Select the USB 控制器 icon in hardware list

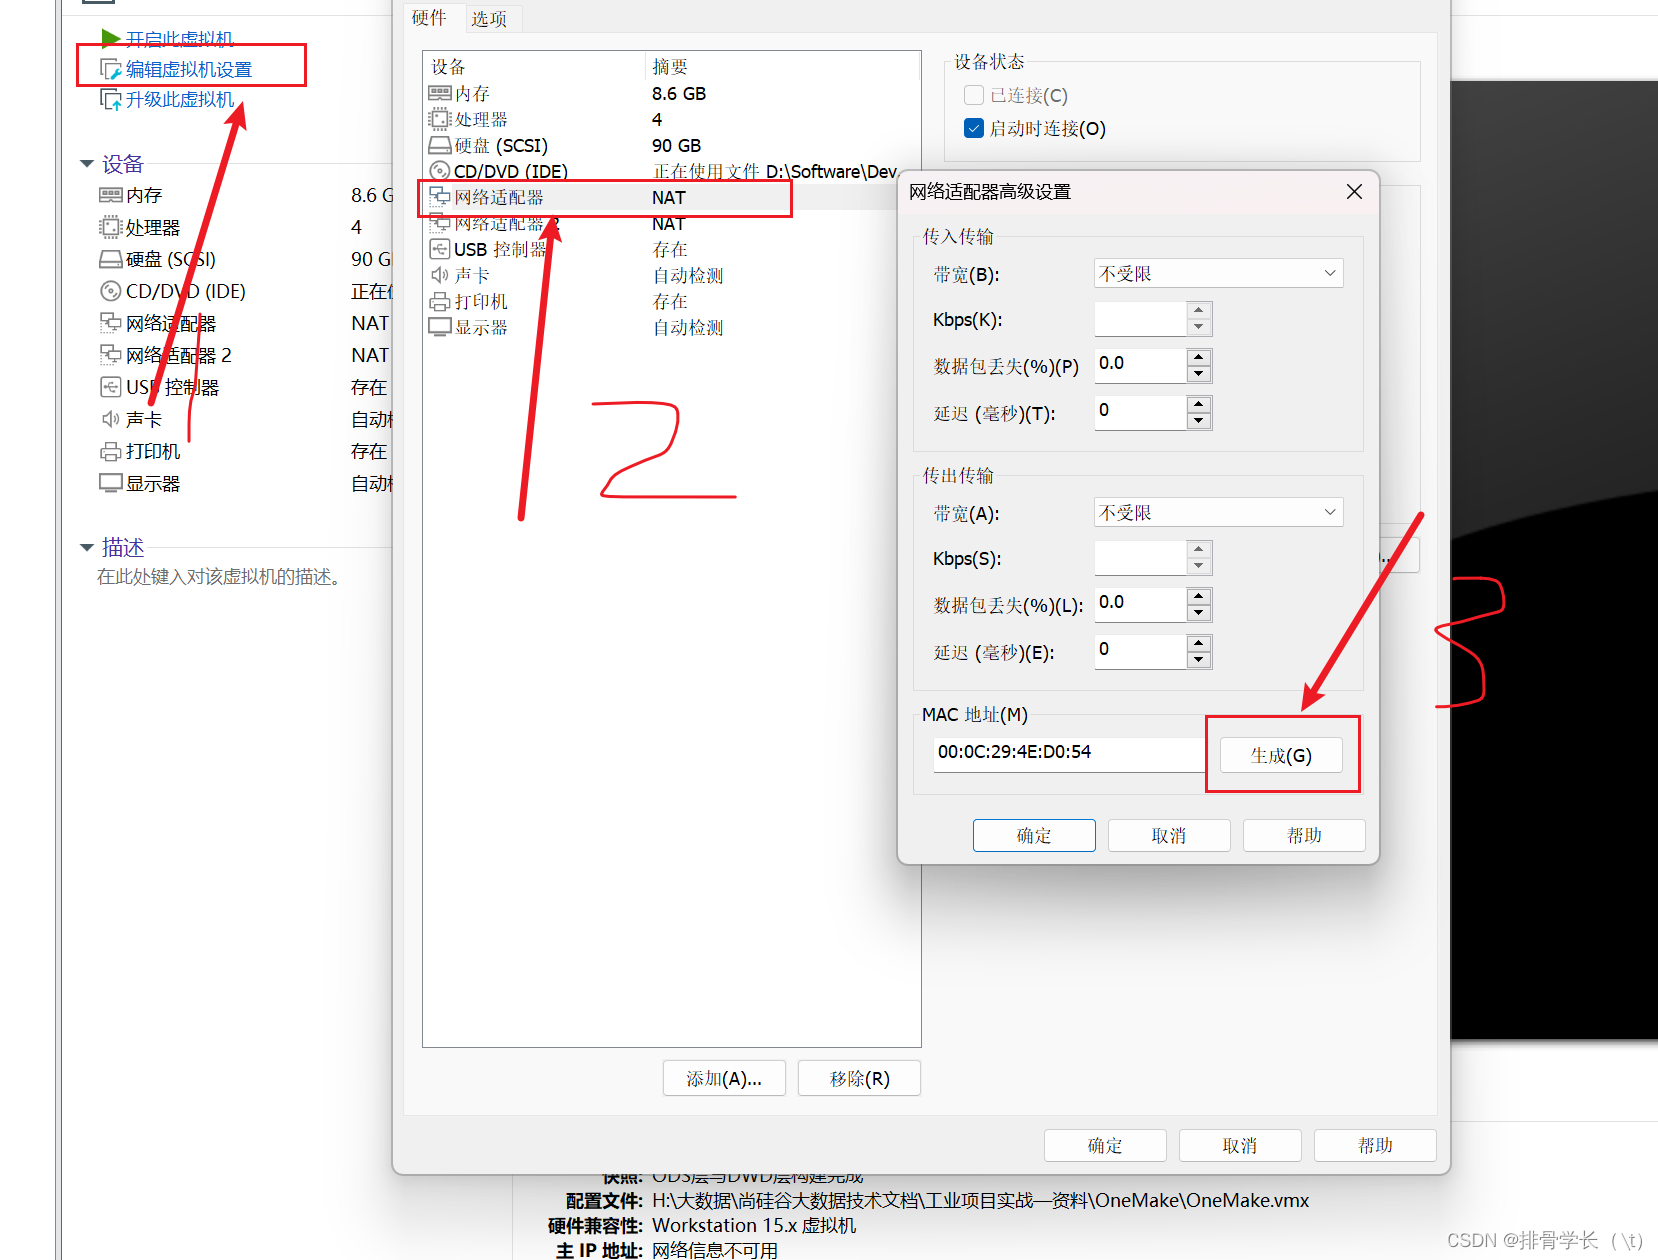tap(440, 249)
